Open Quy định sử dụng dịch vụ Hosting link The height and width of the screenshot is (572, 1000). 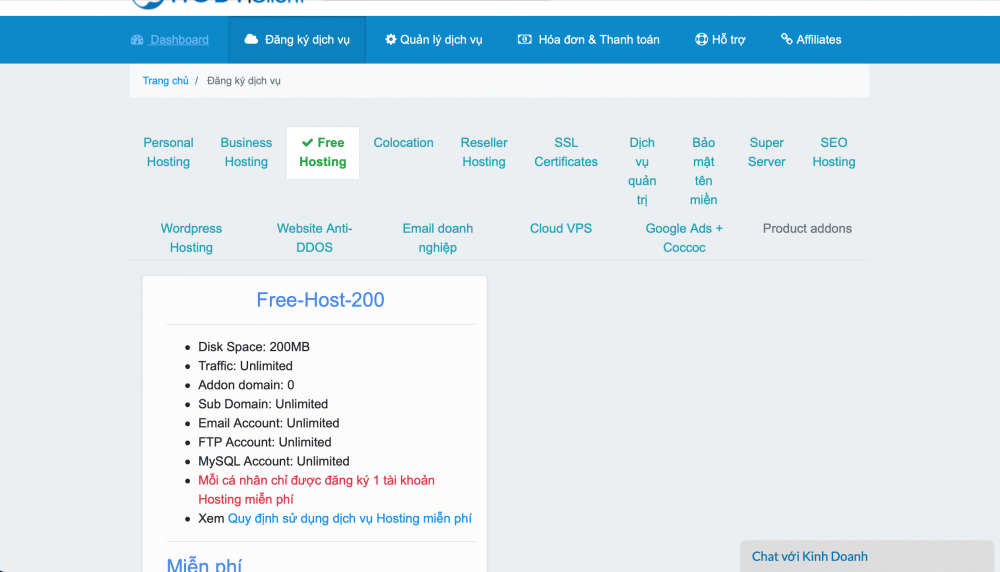click(x=349, y=519)
